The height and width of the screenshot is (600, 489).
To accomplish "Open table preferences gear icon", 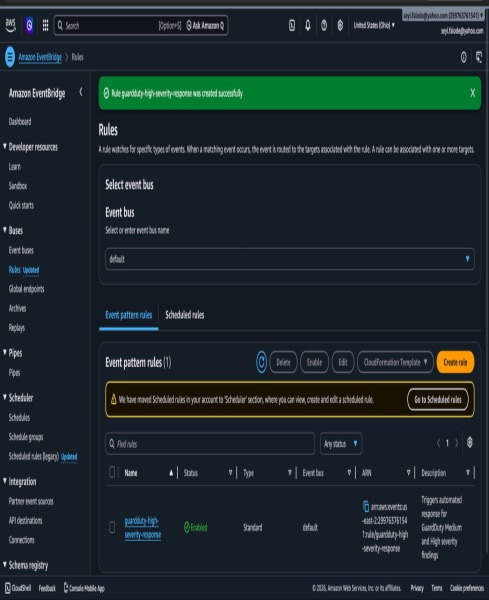I will pyautogui.click(x=470, y=443).
